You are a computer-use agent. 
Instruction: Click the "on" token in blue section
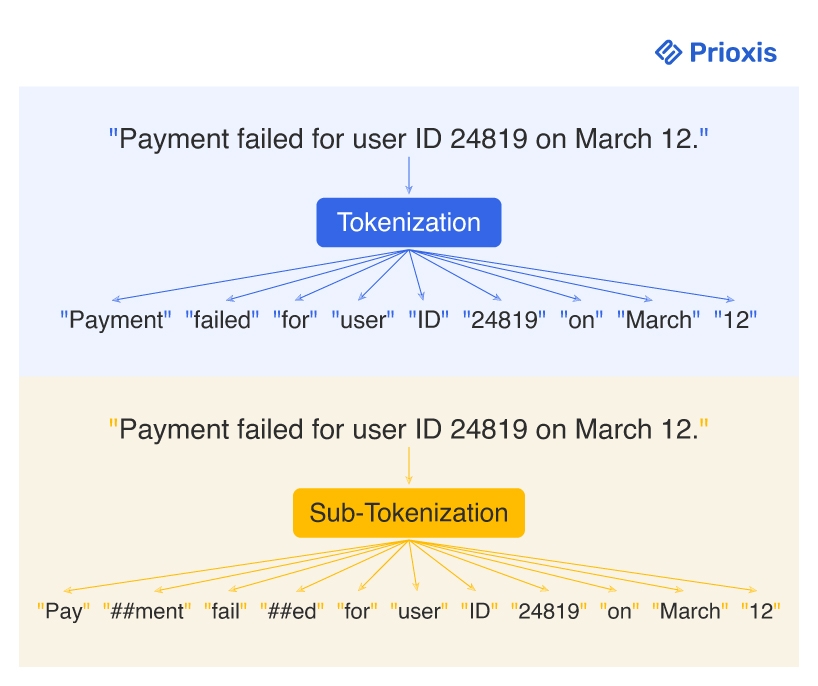click(581, 321)
